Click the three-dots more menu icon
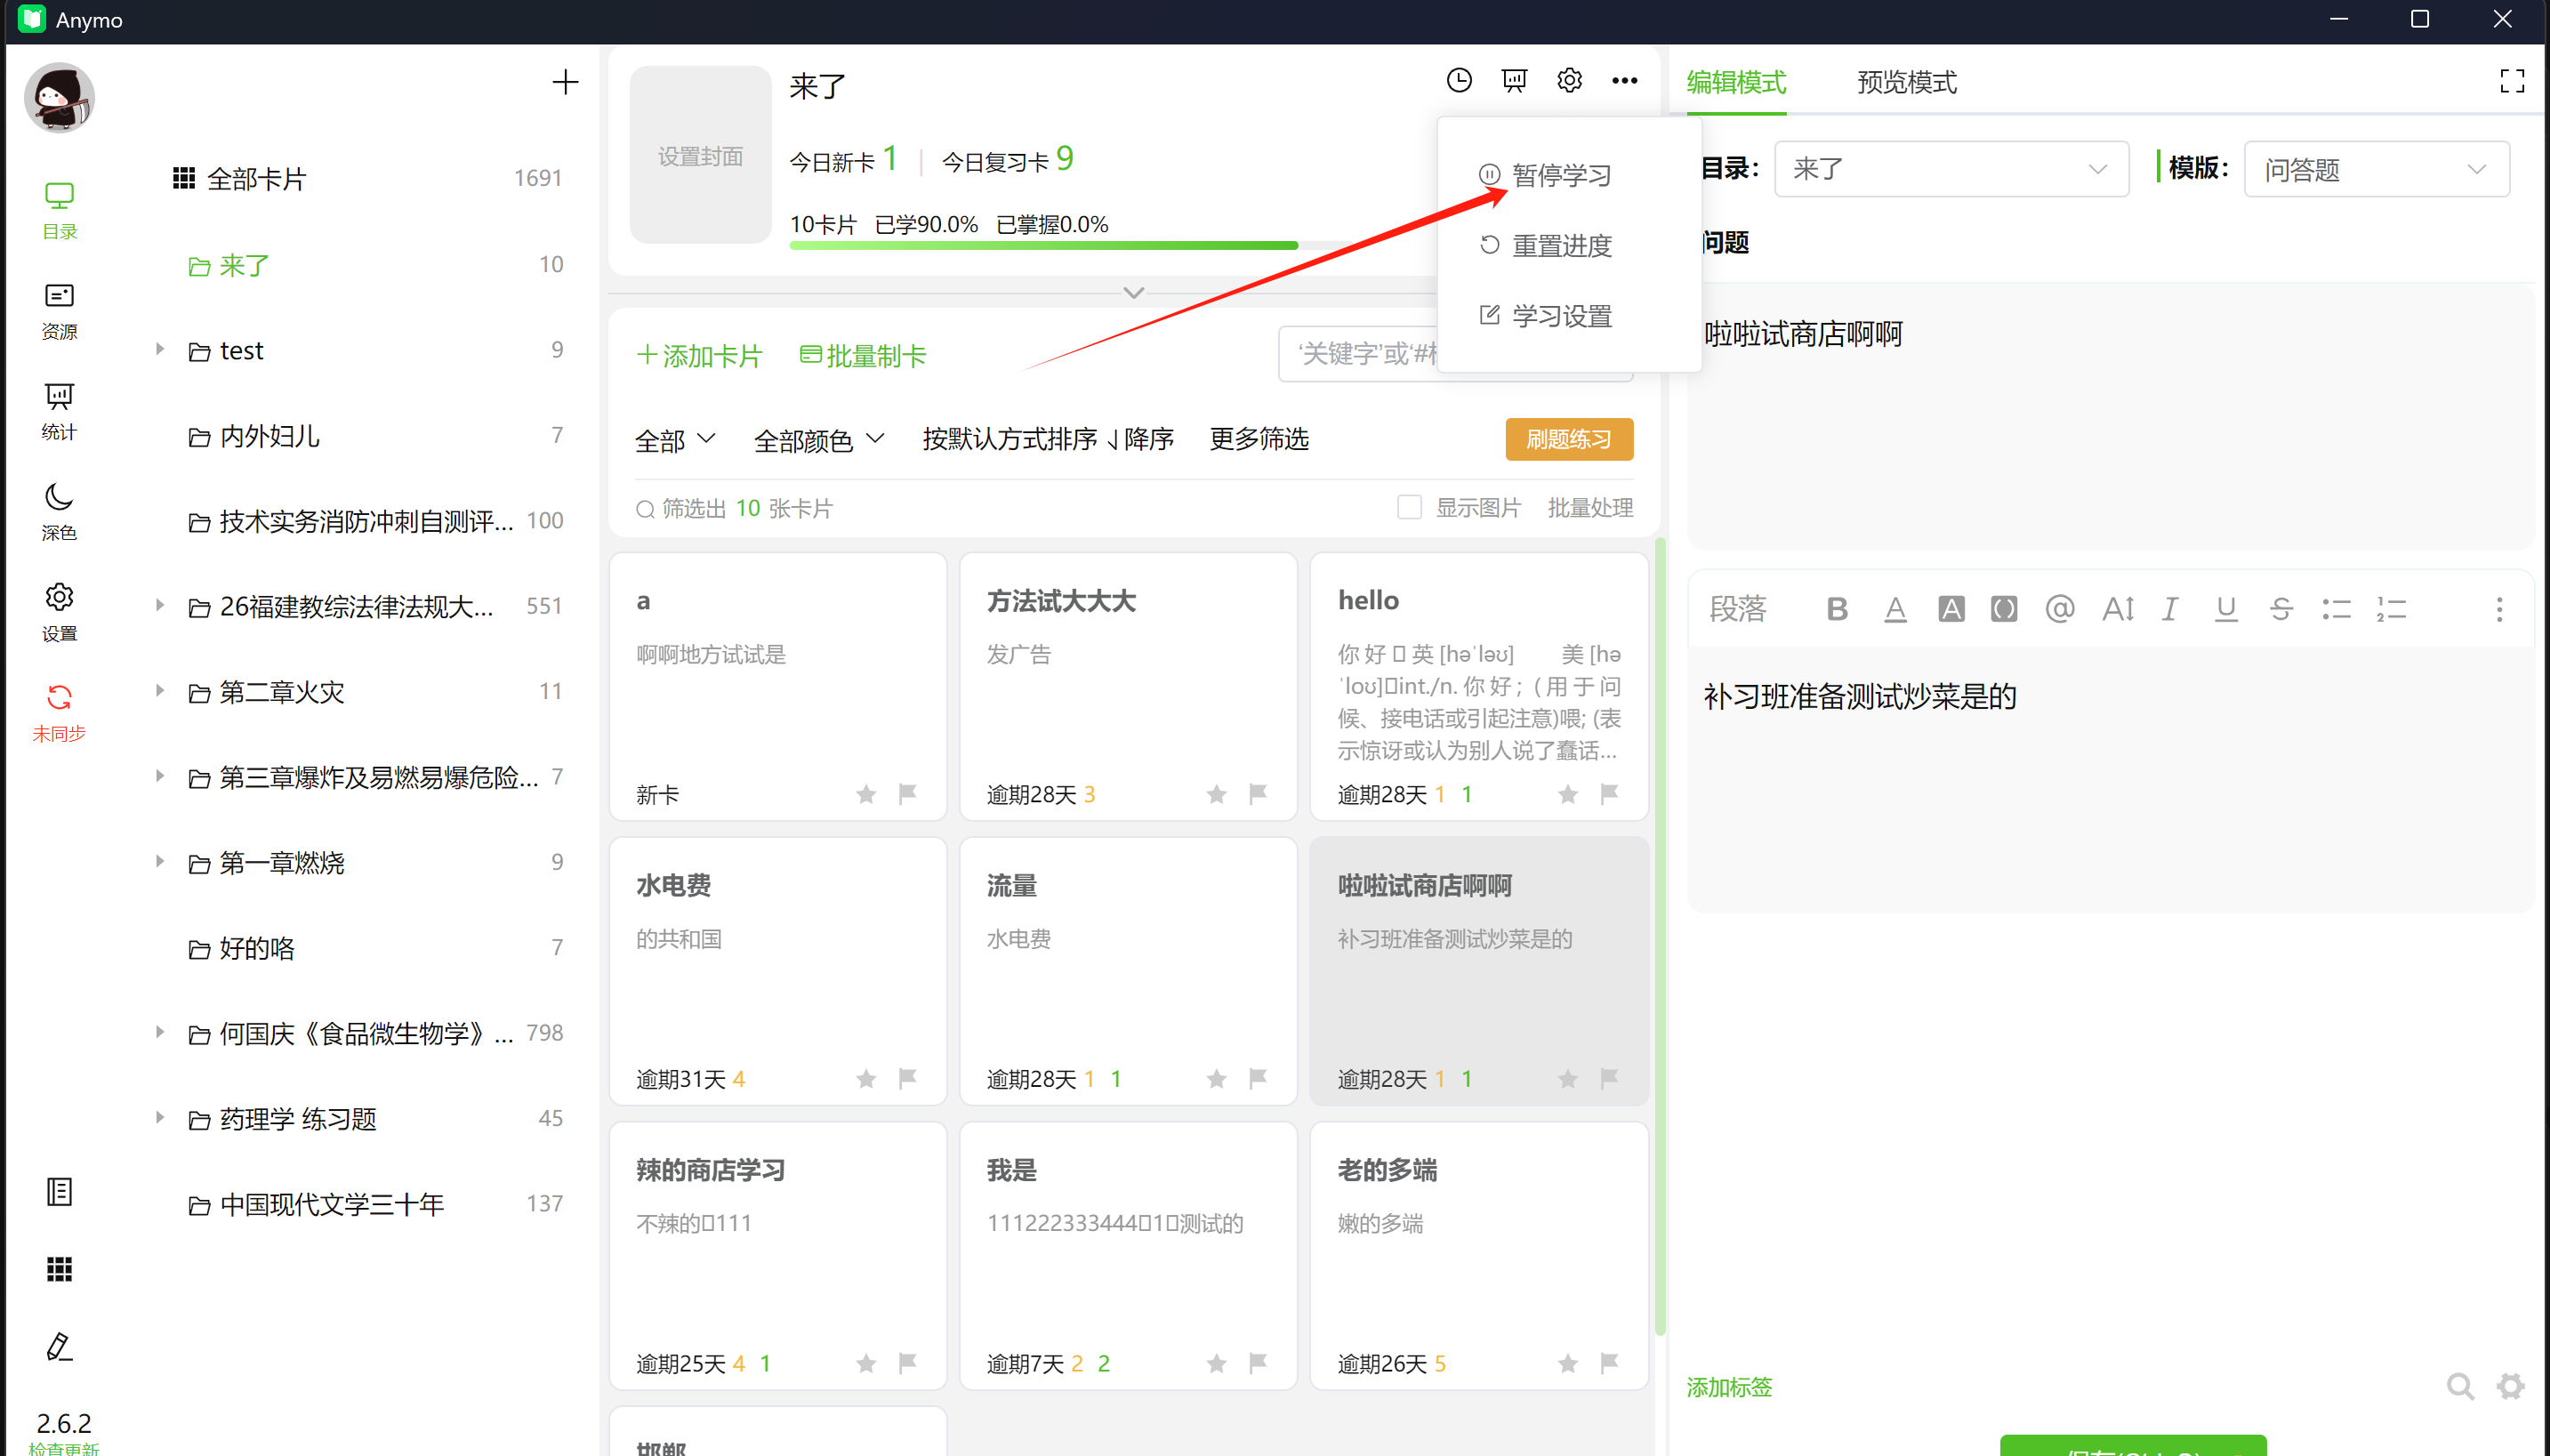This screenshot has width=2550, height=1456. [x=1624, y=80]
